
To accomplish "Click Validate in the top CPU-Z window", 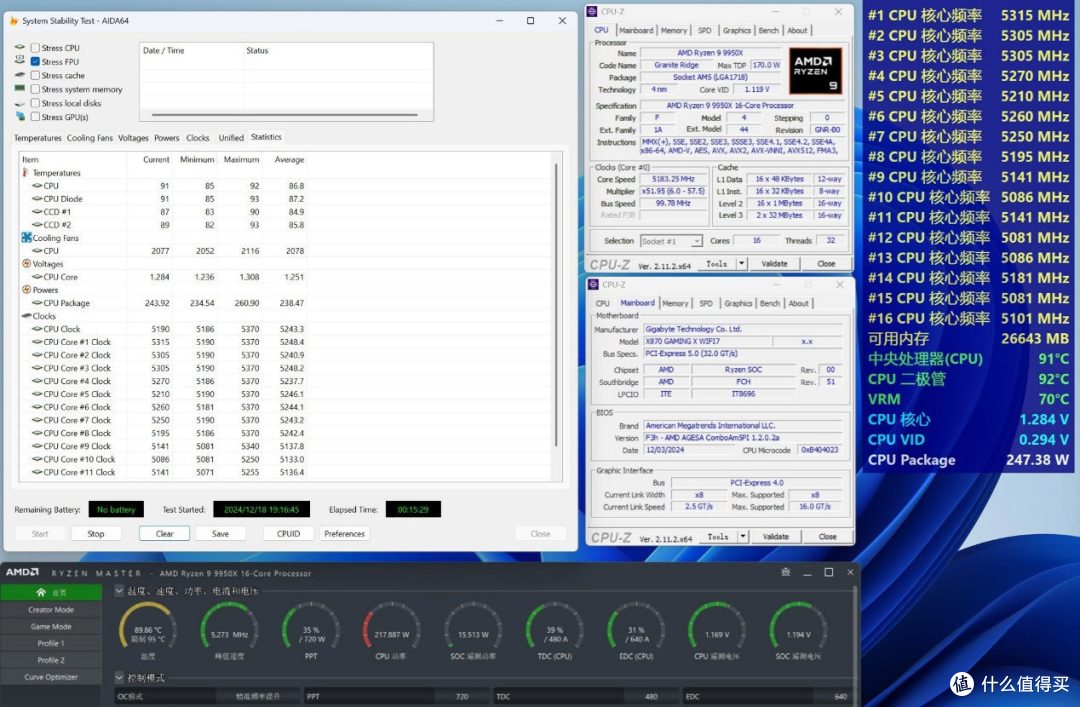I will pos(774,264).
